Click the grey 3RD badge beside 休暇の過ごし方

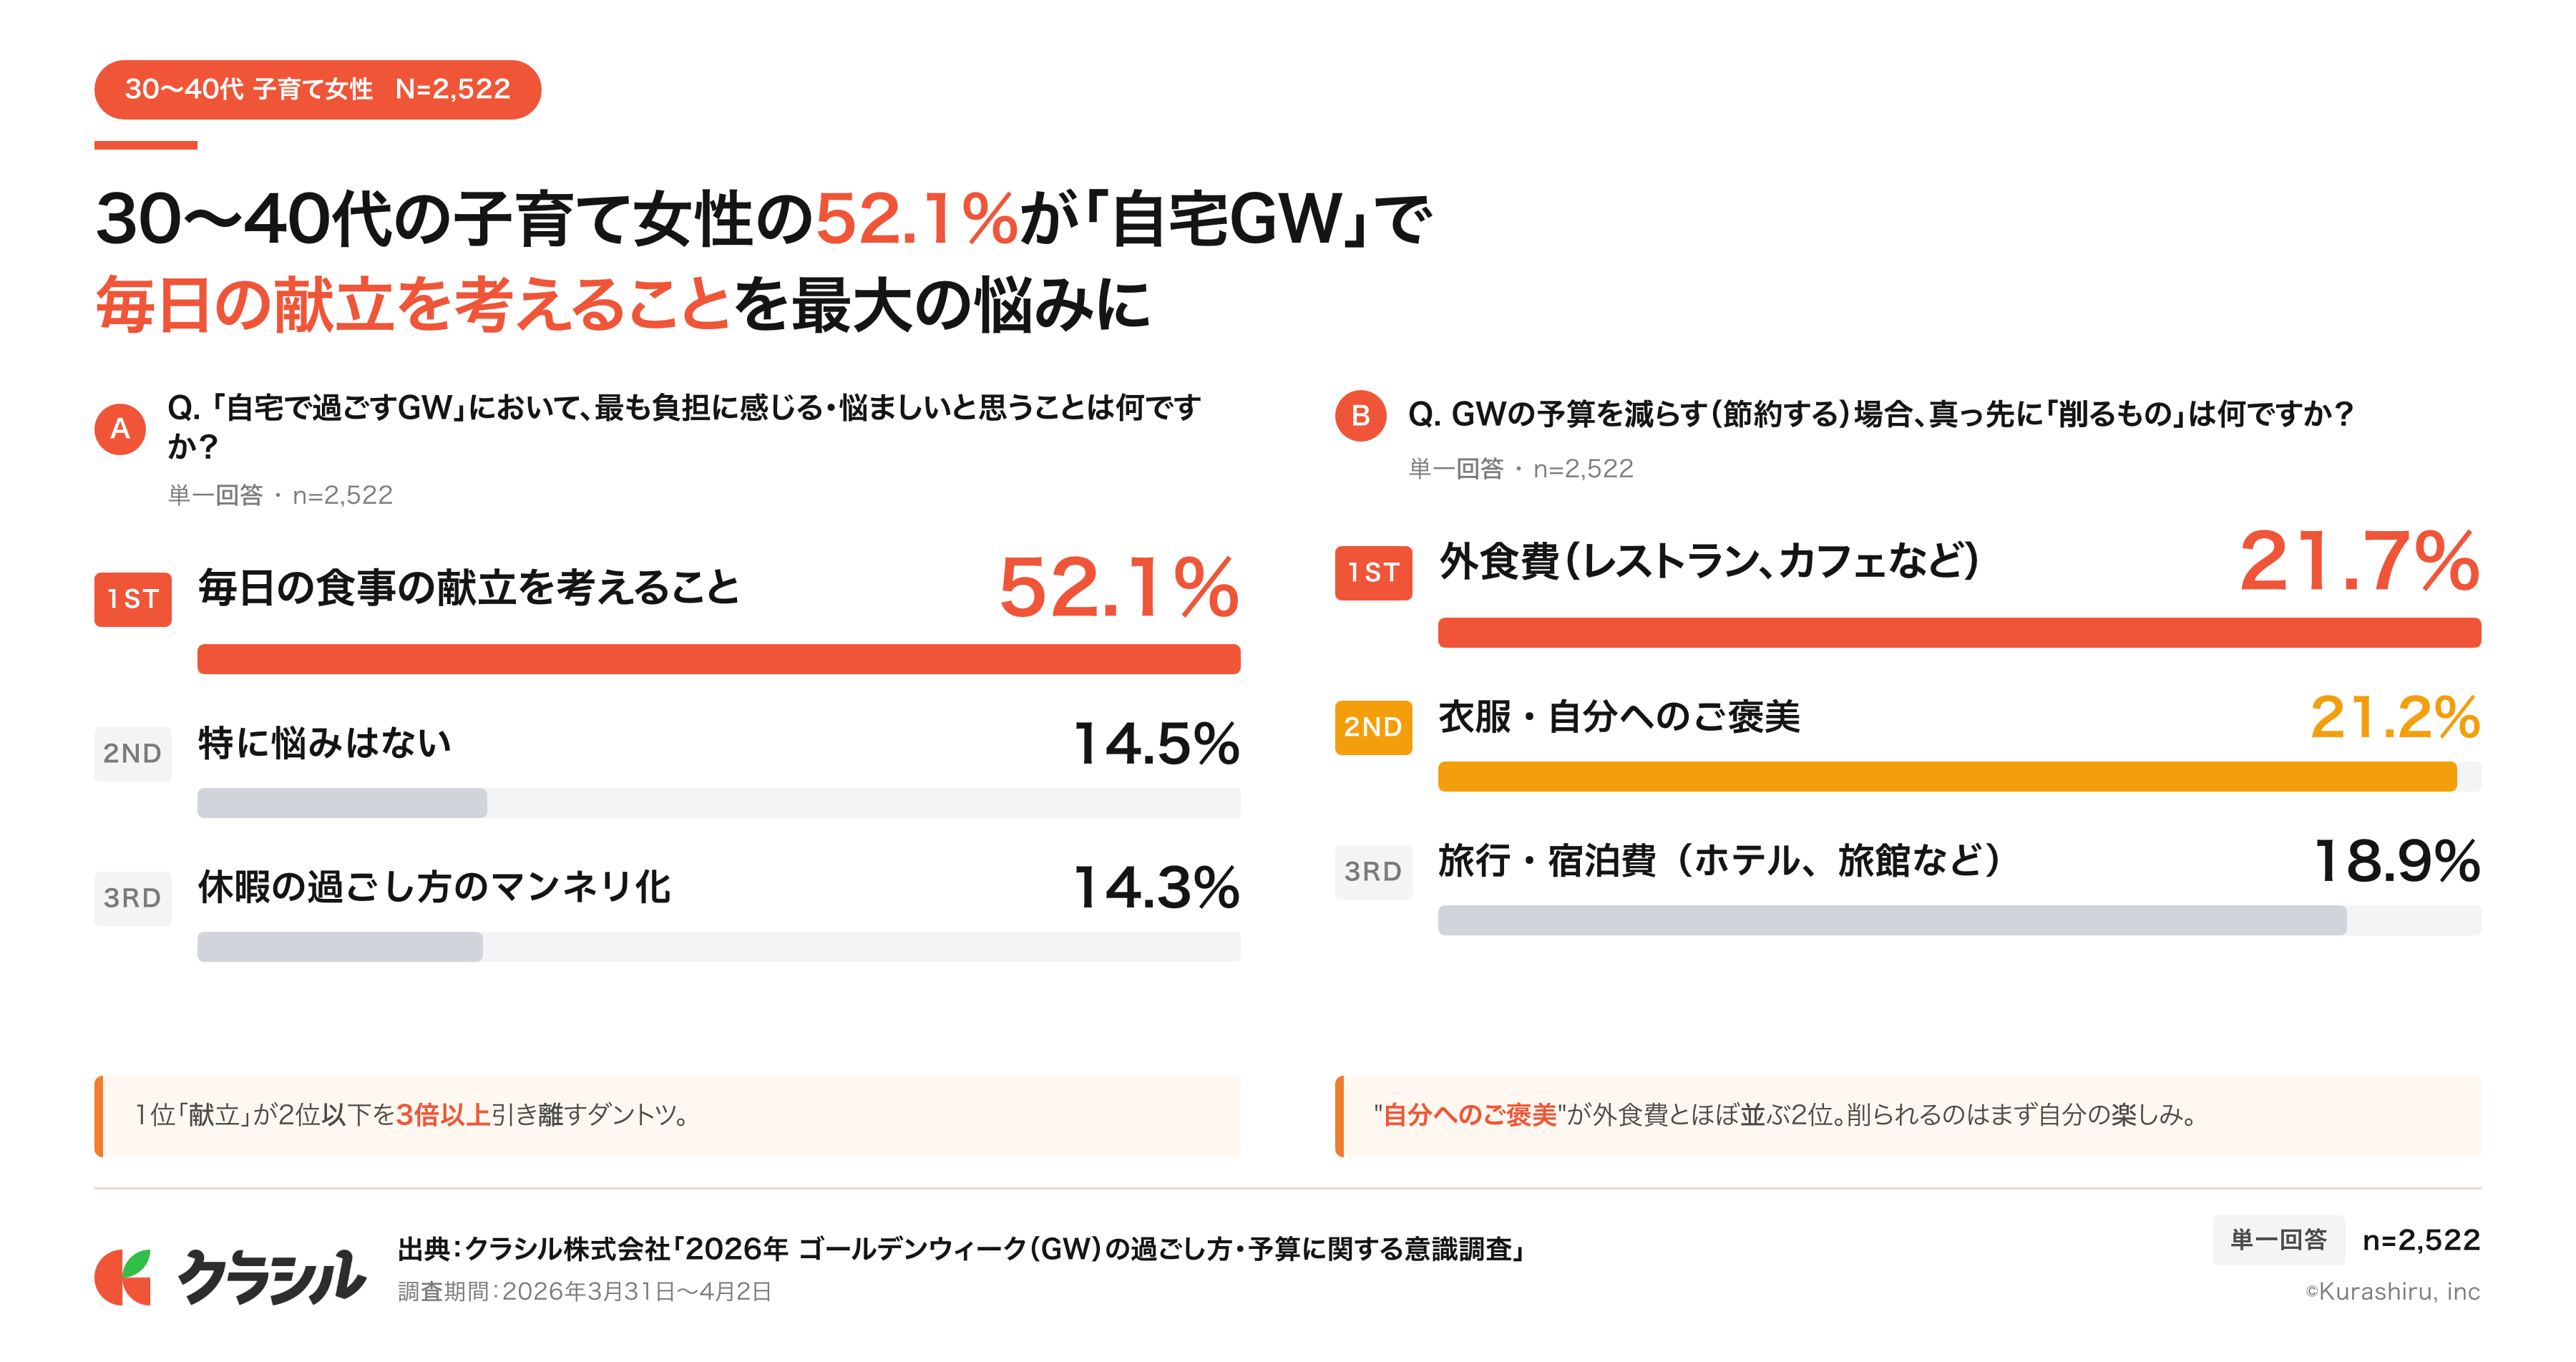(x=133, y=898)
